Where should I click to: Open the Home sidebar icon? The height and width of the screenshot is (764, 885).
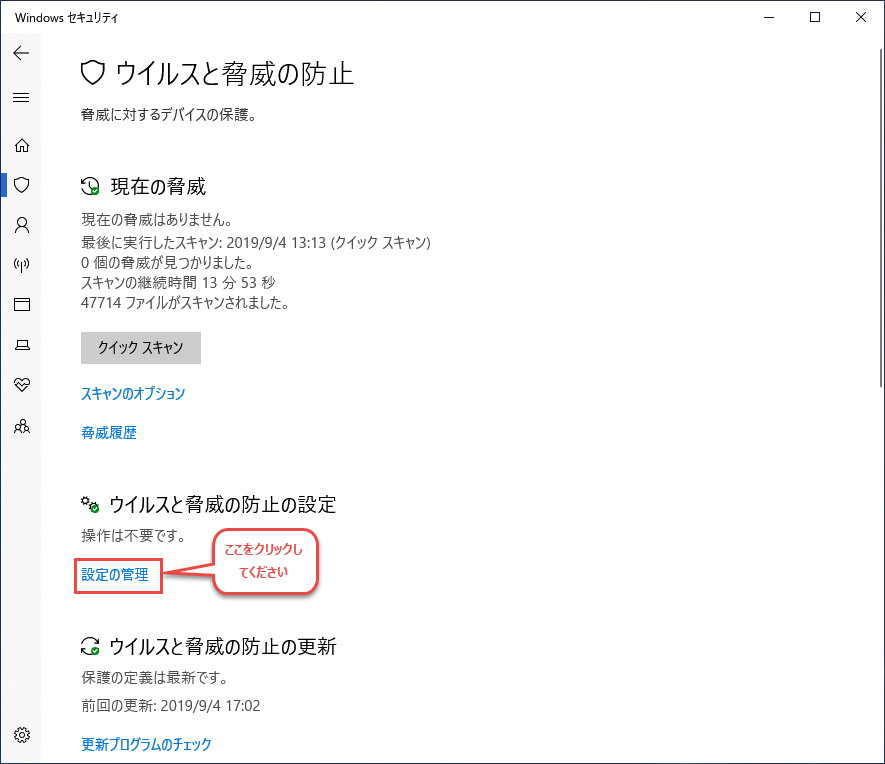click(x=21, y=146)
